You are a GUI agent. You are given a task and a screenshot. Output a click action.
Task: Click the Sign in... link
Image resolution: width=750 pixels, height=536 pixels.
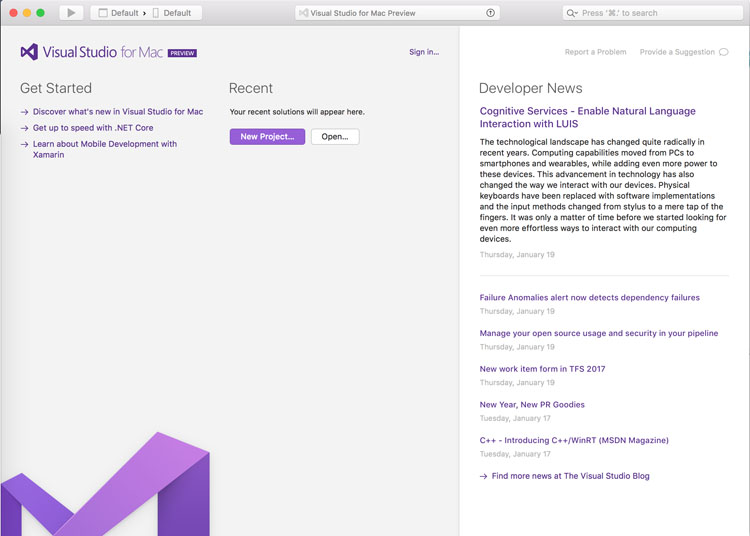coord(424,52)
